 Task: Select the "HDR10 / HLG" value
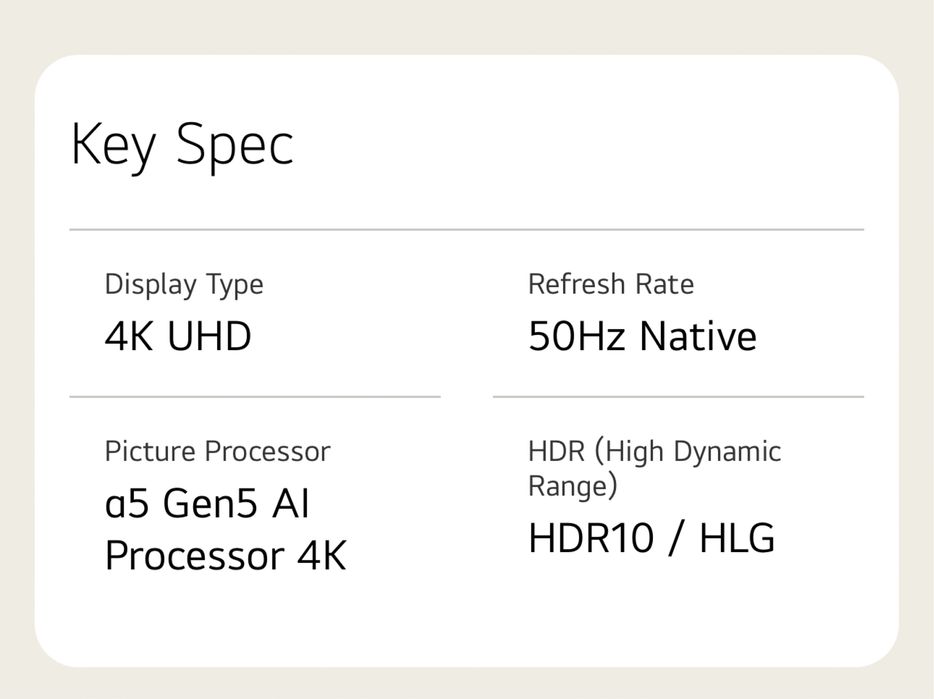coord(651,539)
